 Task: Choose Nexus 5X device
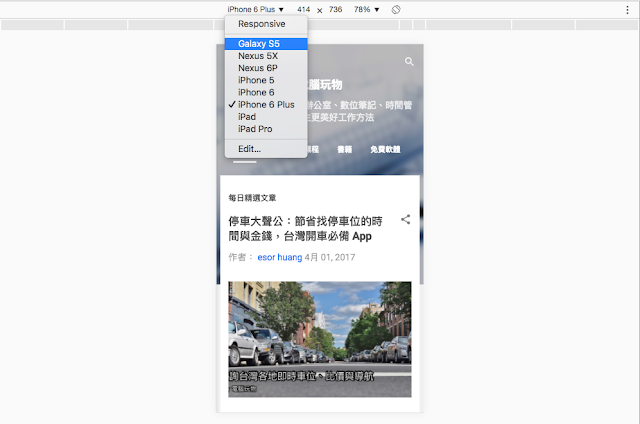point(266,56)
